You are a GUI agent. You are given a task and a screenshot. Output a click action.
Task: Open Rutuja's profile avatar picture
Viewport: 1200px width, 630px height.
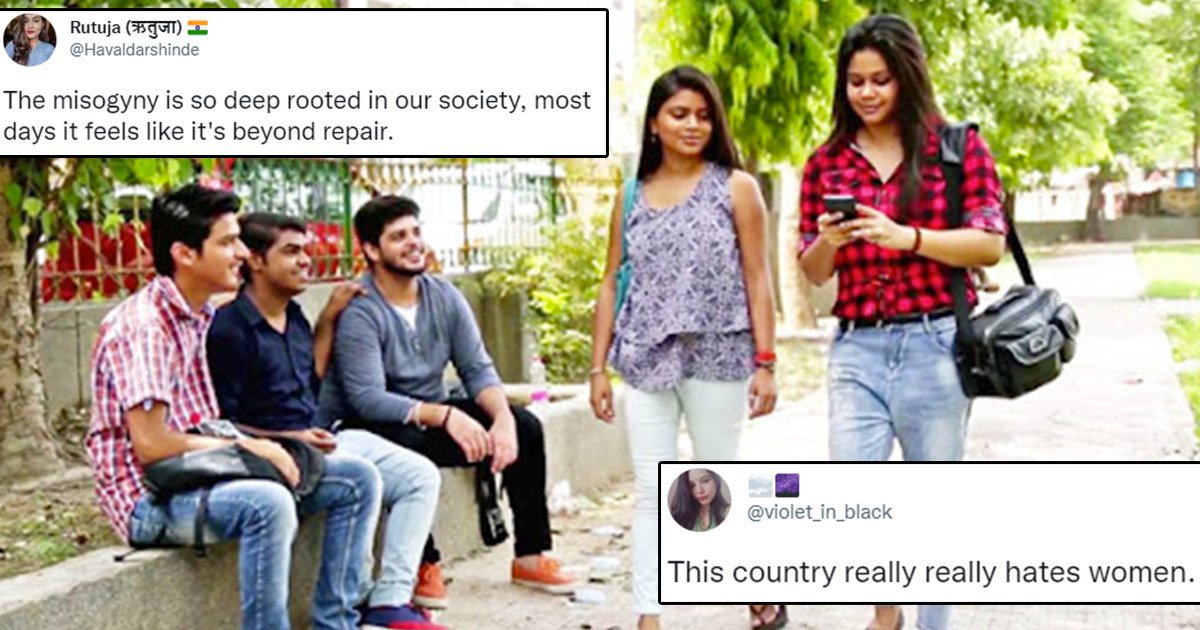[x=30, y=40]
